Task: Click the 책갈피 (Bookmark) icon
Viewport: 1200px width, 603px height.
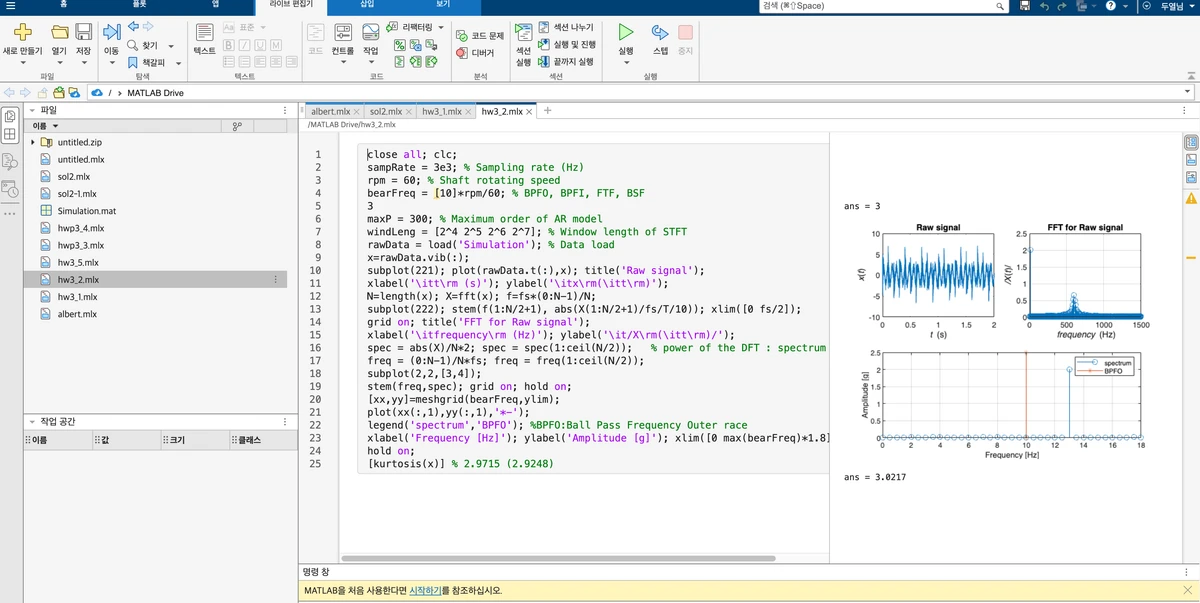Action: pyautogui.click(x=135, y=62)
